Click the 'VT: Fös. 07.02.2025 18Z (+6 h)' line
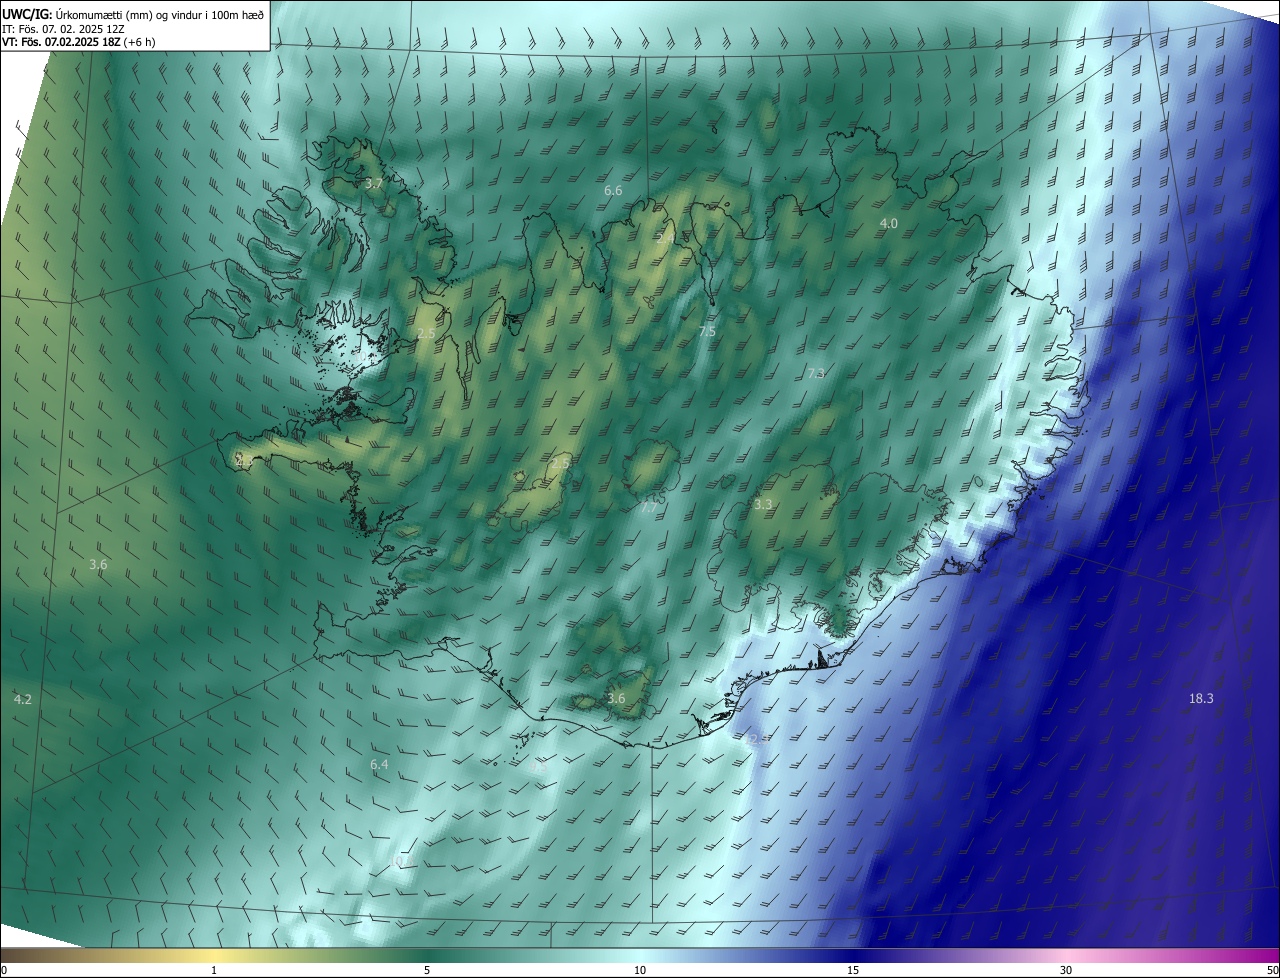This screenshot has height=978, width=1280. click(x=79, y=42)
